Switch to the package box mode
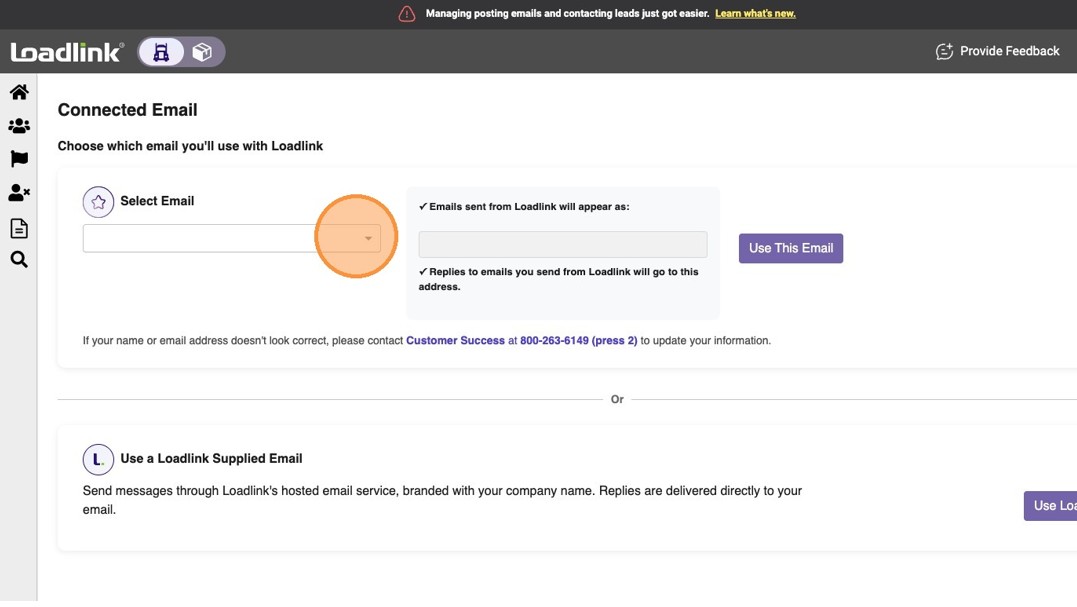 click(x=202, y=52)
